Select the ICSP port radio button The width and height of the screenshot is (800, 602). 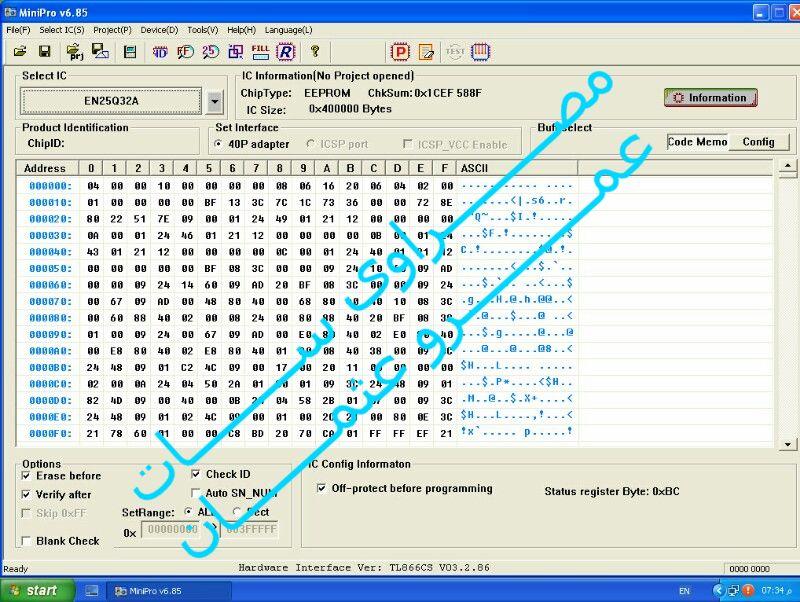310,144
